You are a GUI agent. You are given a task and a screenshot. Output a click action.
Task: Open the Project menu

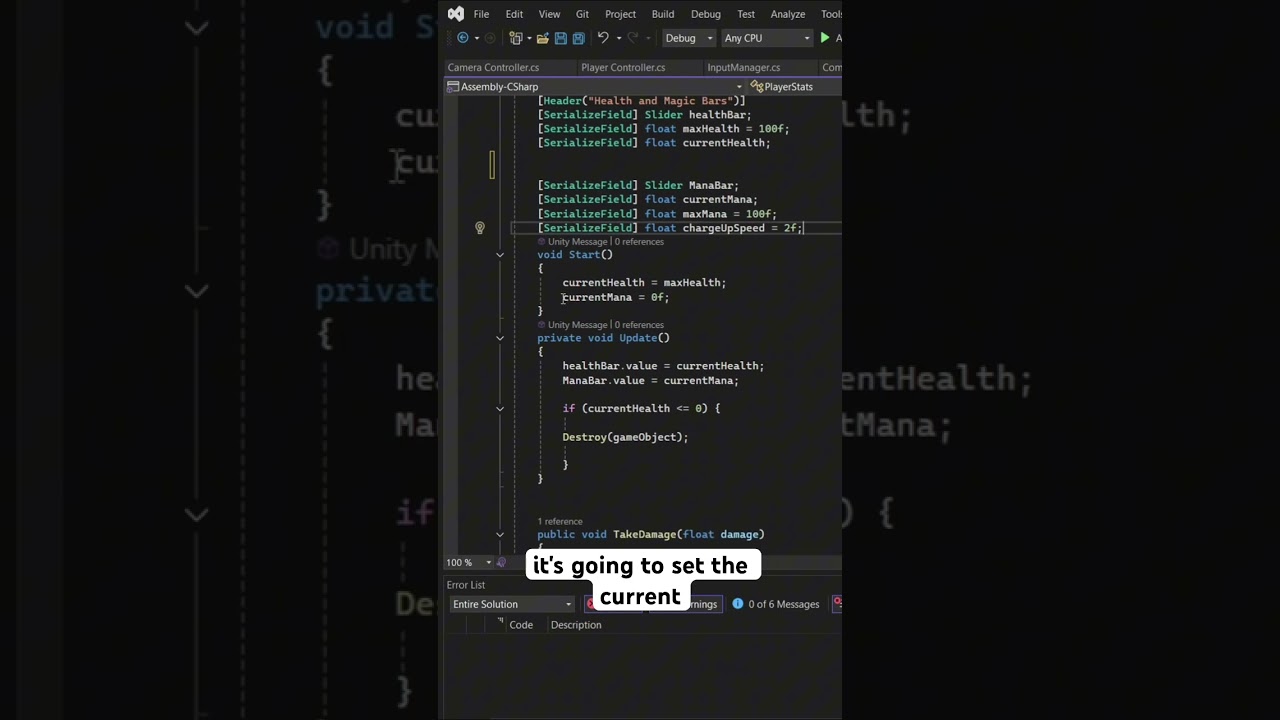620,14
